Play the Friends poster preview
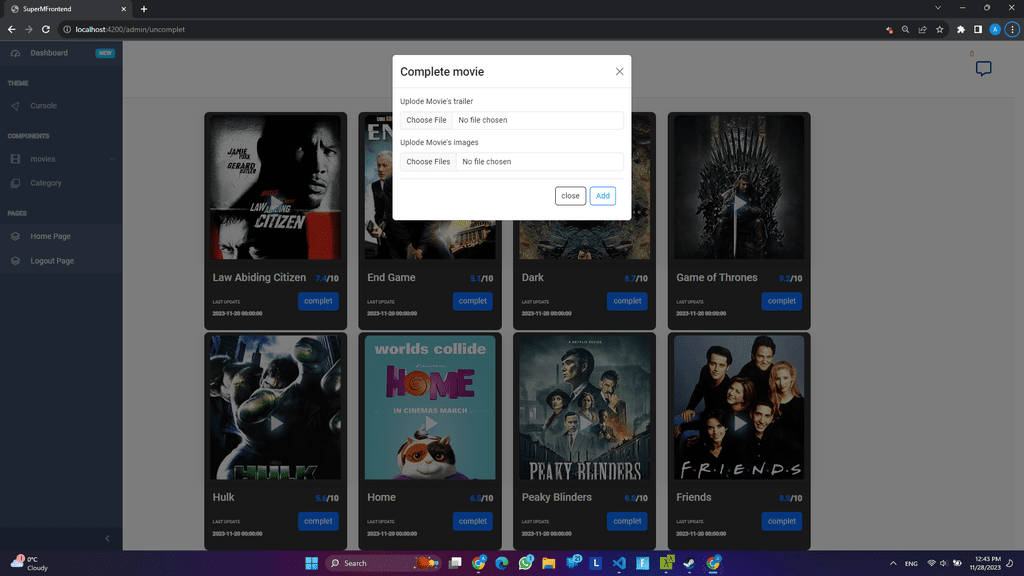Image resolution: width=1024 pixels, height=576 pixels. coord(739,424)
